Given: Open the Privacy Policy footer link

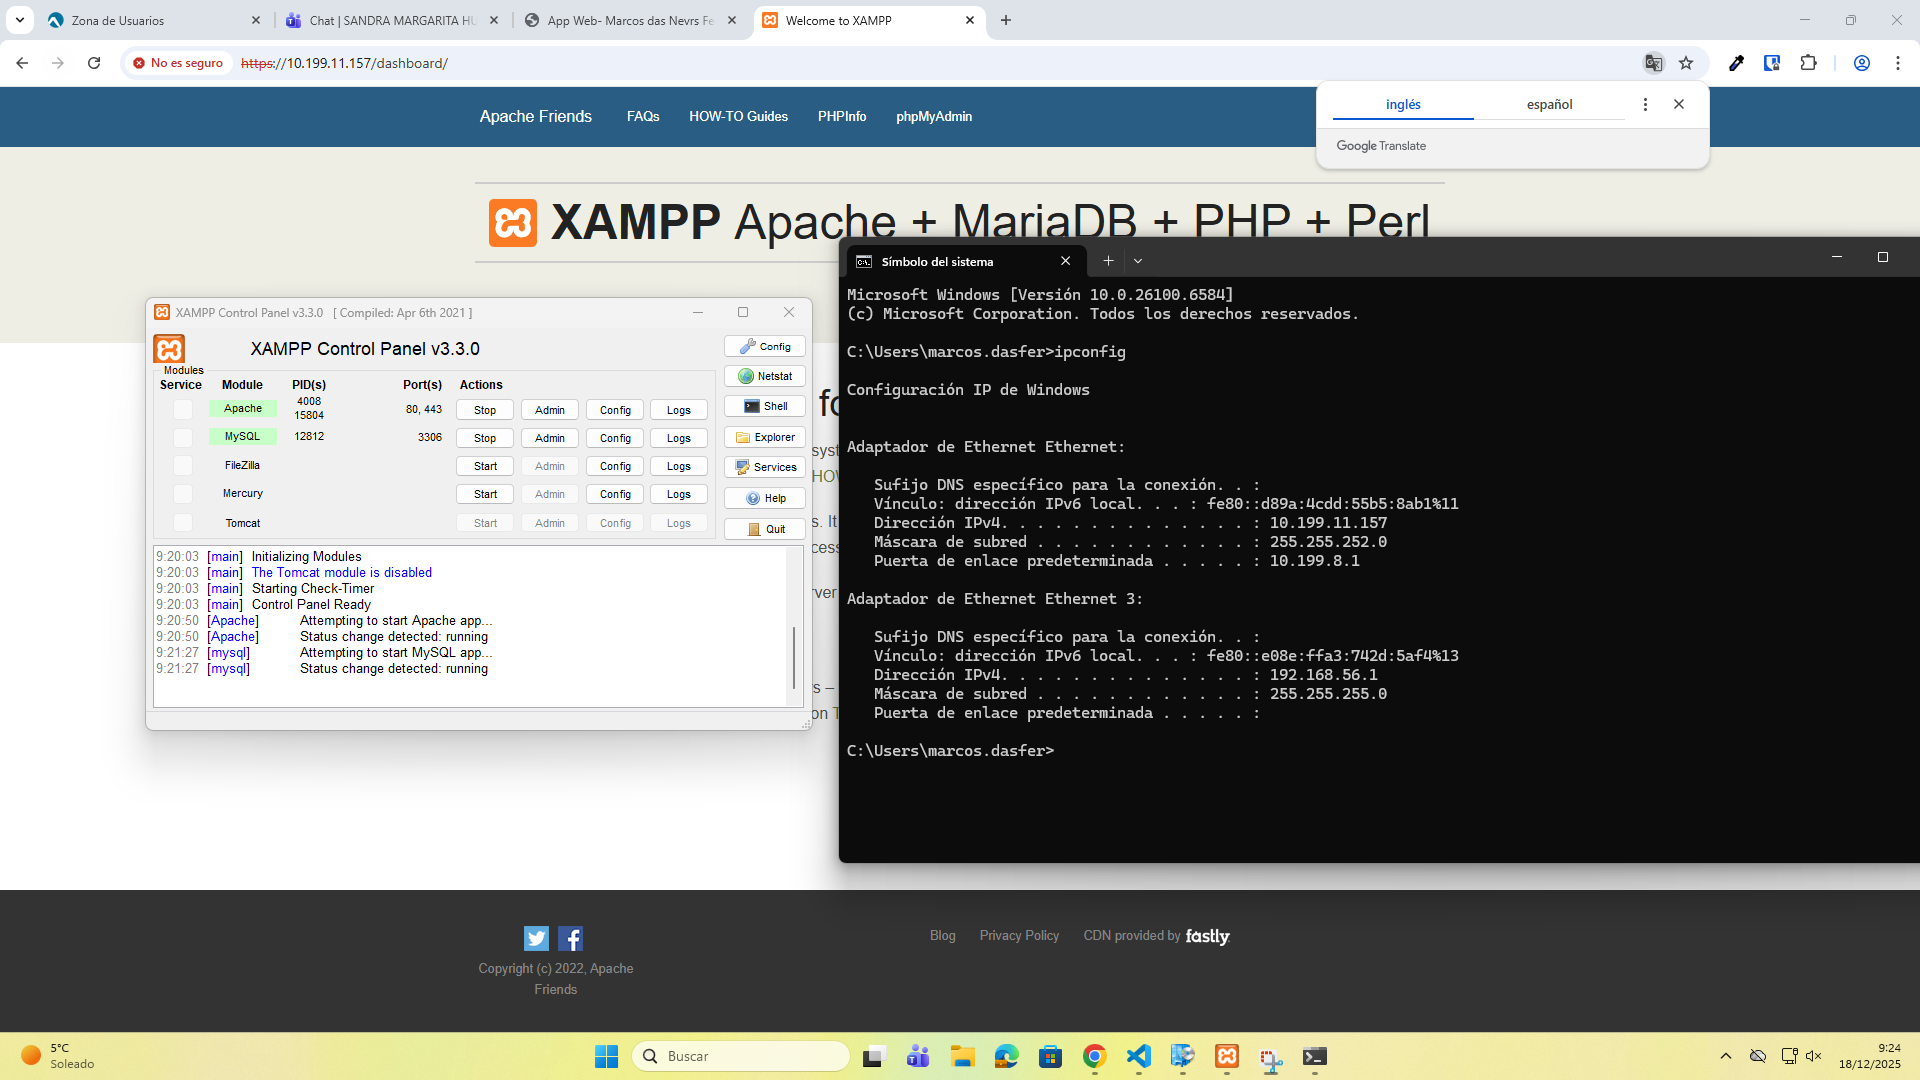Looking at the screenshot, I should (x=1019, y=935).
